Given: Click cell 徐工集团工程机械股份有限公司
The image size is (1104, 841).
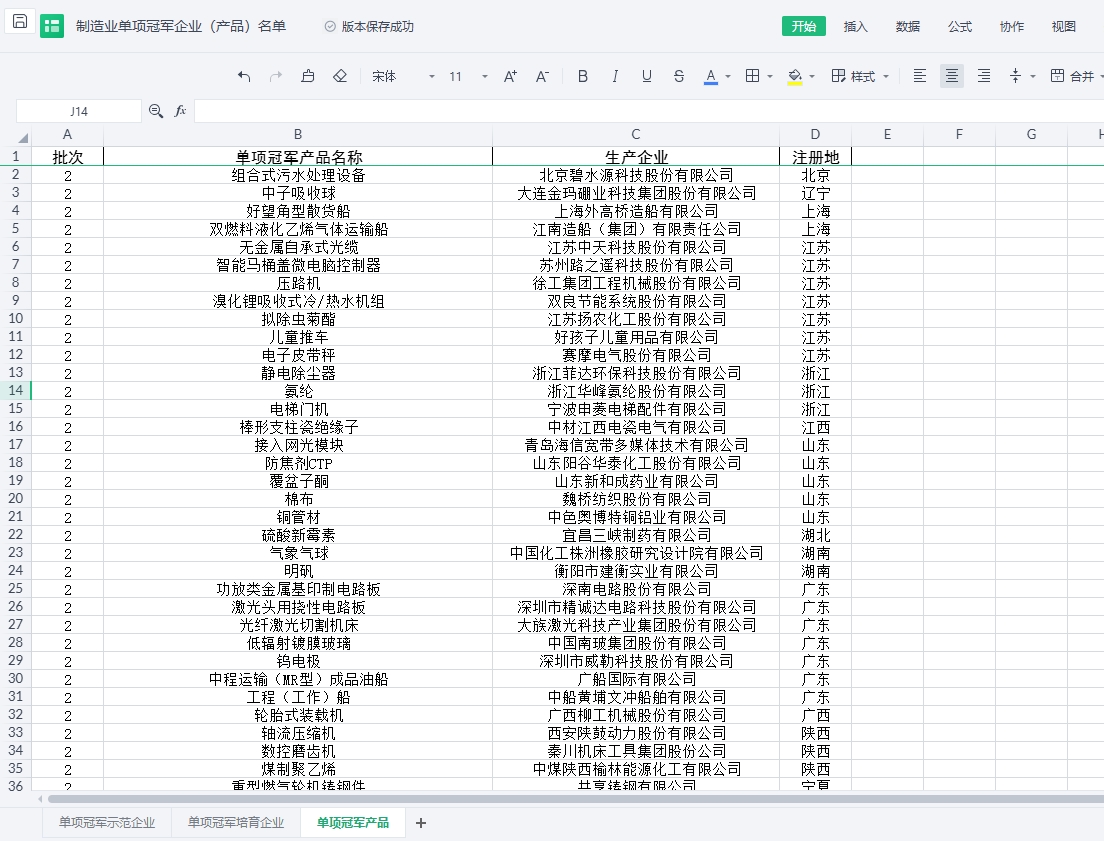Looking at the screenshot, I should [x=636, y=283].
